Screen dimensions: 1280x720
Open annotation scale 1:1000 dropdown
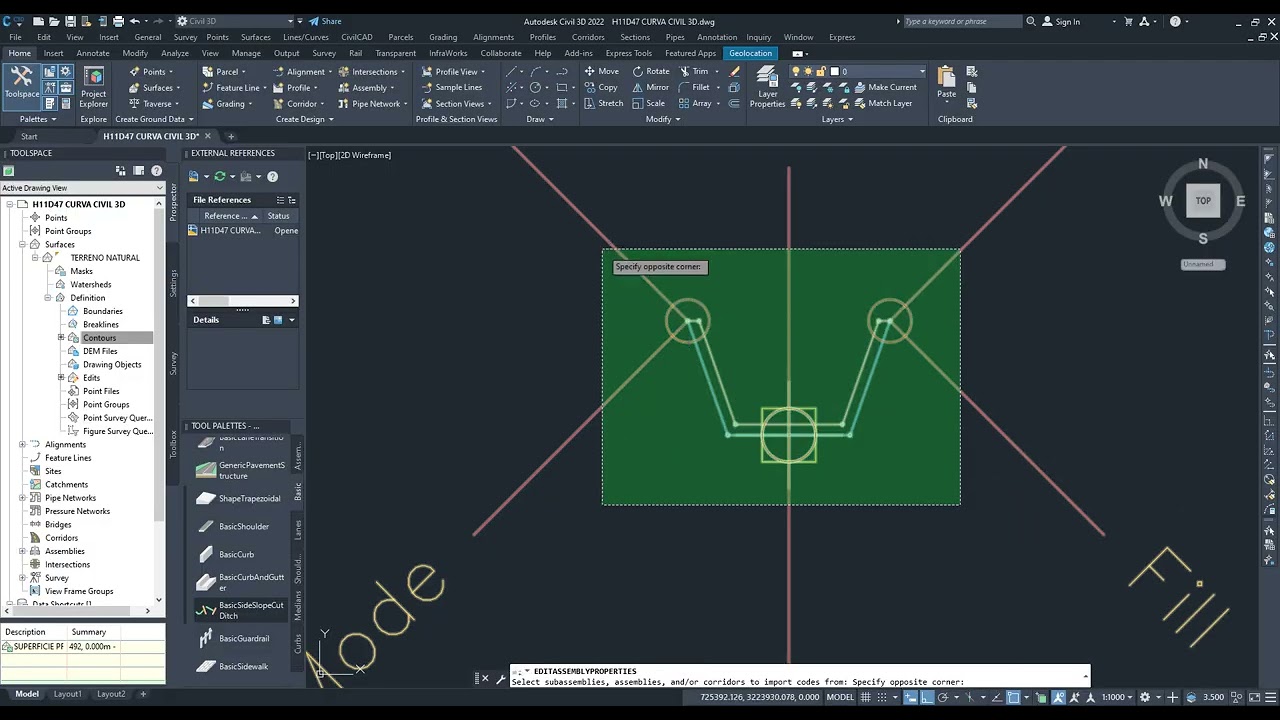pos(1116,697)
